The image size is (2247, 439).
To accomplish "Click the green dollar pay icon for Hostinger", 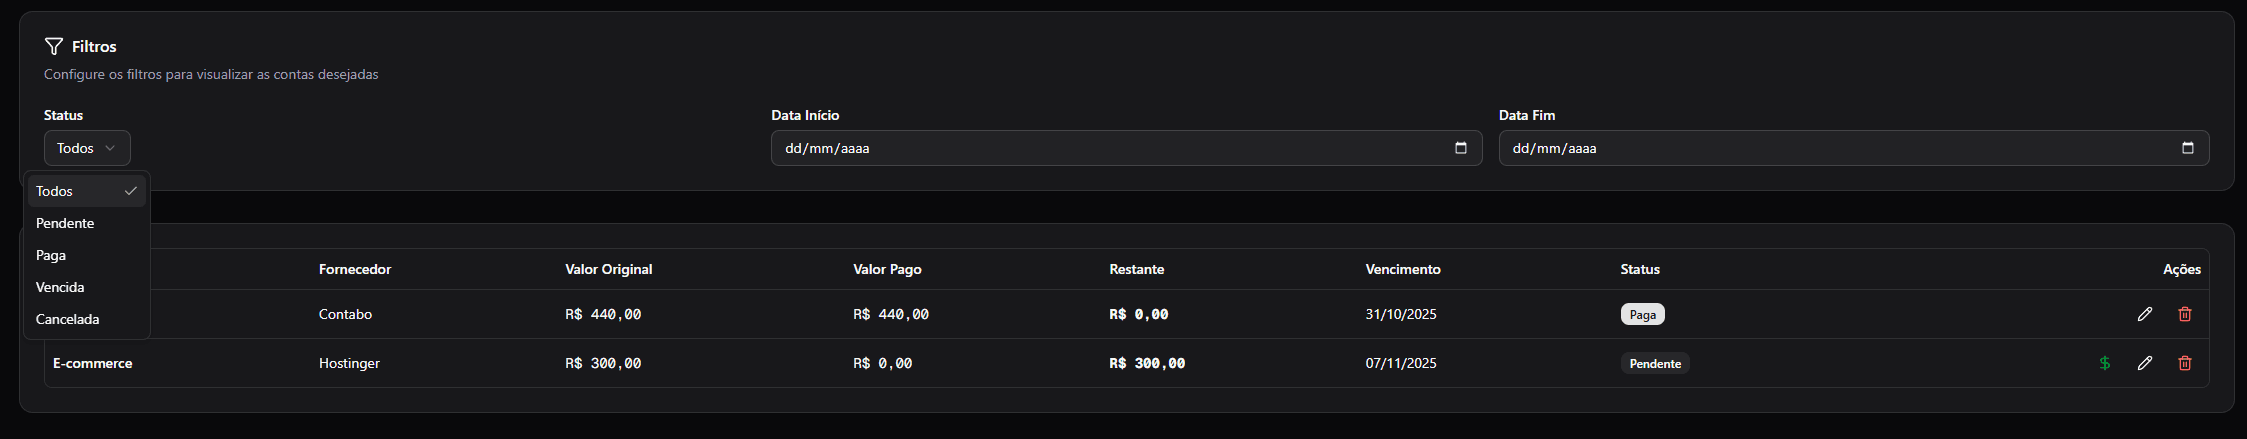I will 2104,363.
